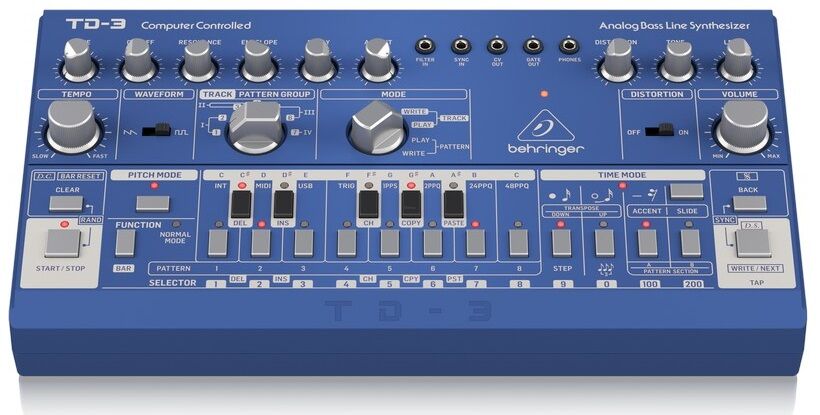Image resolution: width=820 pixels, height=415 pixels.
Task: Click the 'SELECTOR' label
Action: 173,283
